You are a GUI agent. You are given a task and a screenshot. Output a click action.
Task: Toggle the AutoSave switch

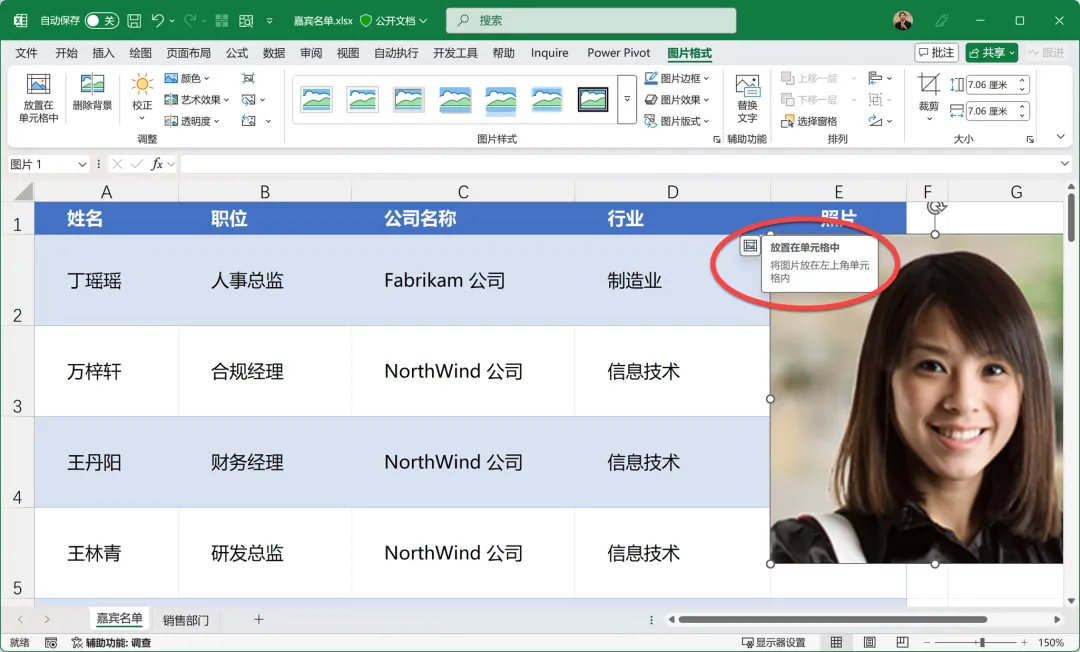101,21
